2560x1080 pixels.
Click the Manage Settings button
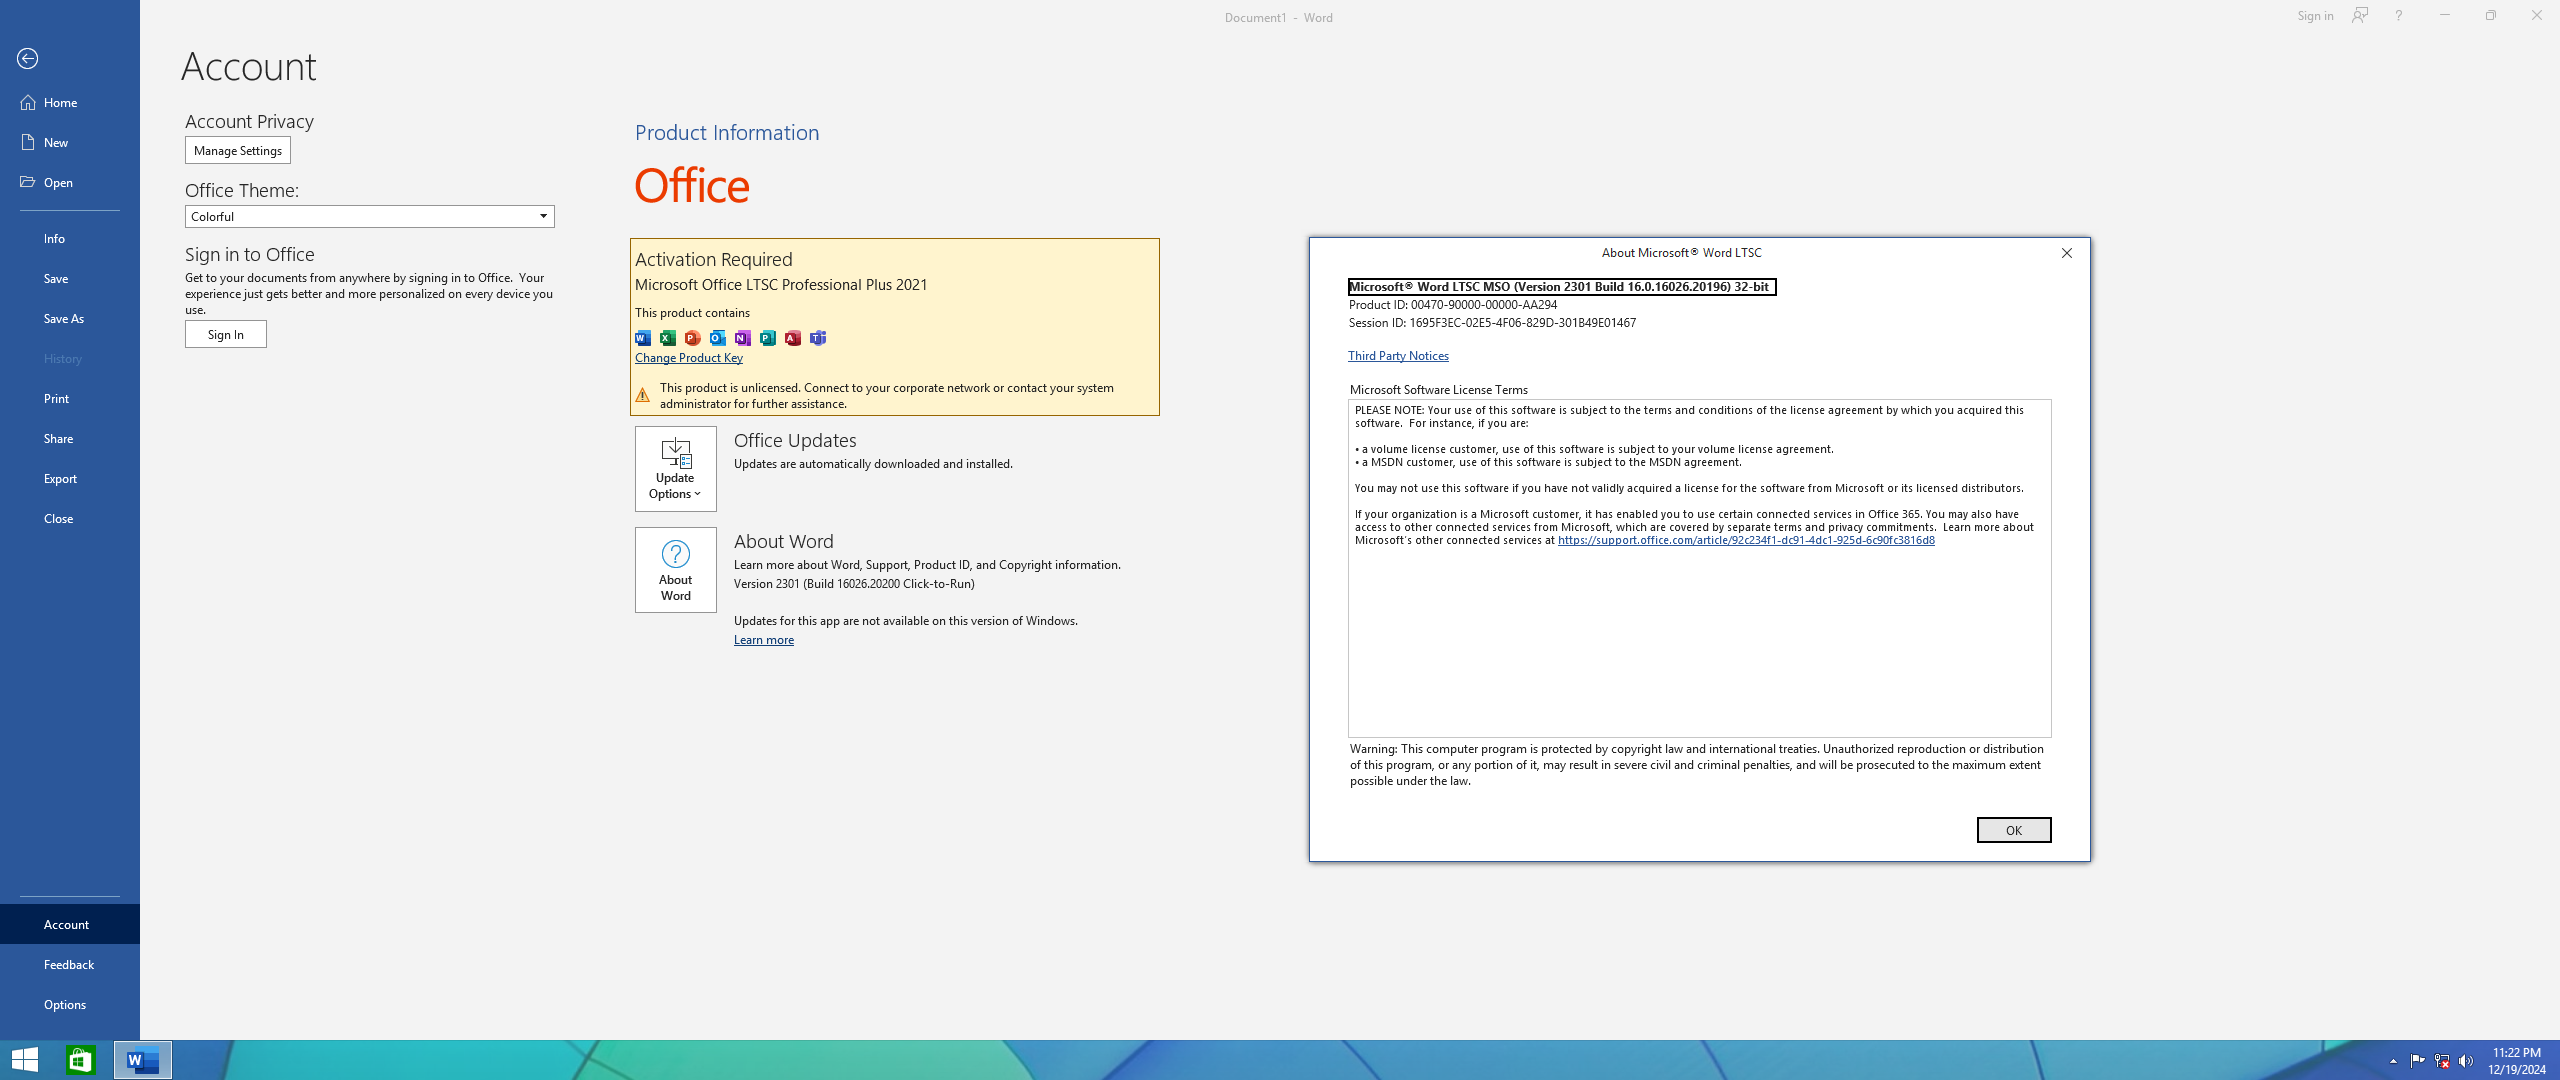[238, 151]
